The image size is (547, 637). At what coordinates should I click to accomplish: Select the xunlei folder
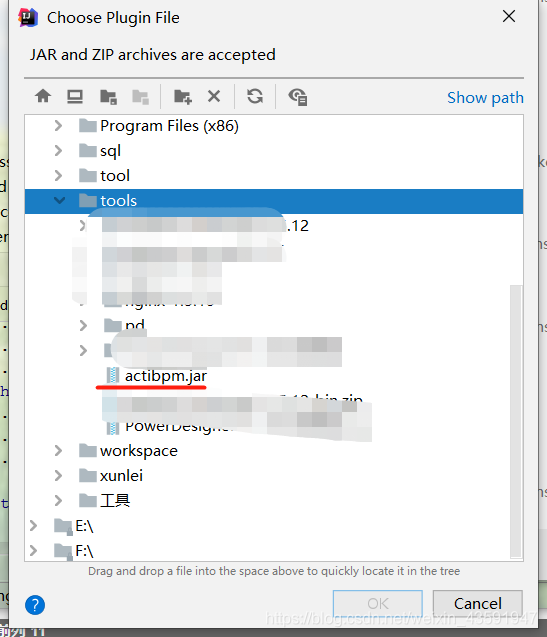pyautogui.click(x=121, y=475)
